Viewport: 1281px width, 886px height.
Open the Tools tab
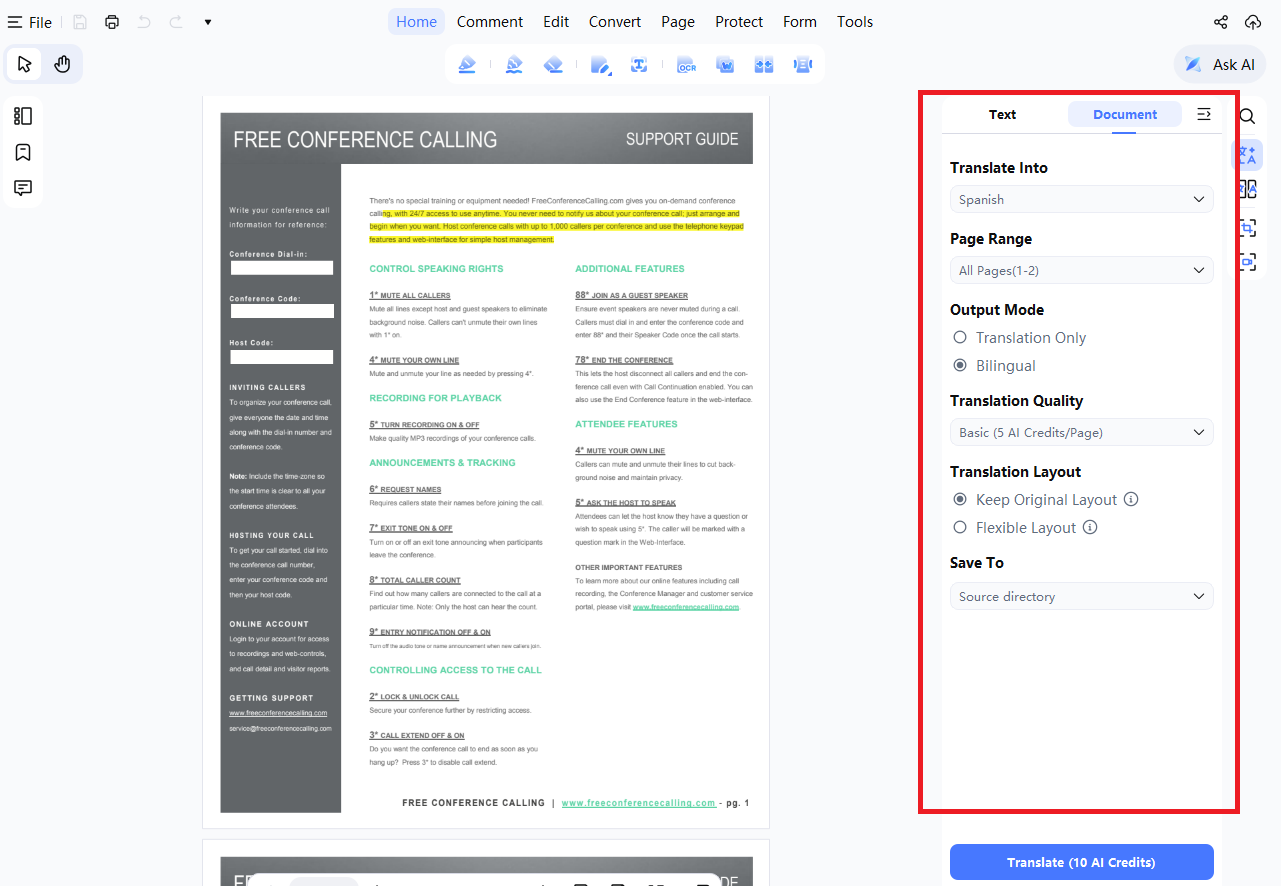click(x=855, y=22)
